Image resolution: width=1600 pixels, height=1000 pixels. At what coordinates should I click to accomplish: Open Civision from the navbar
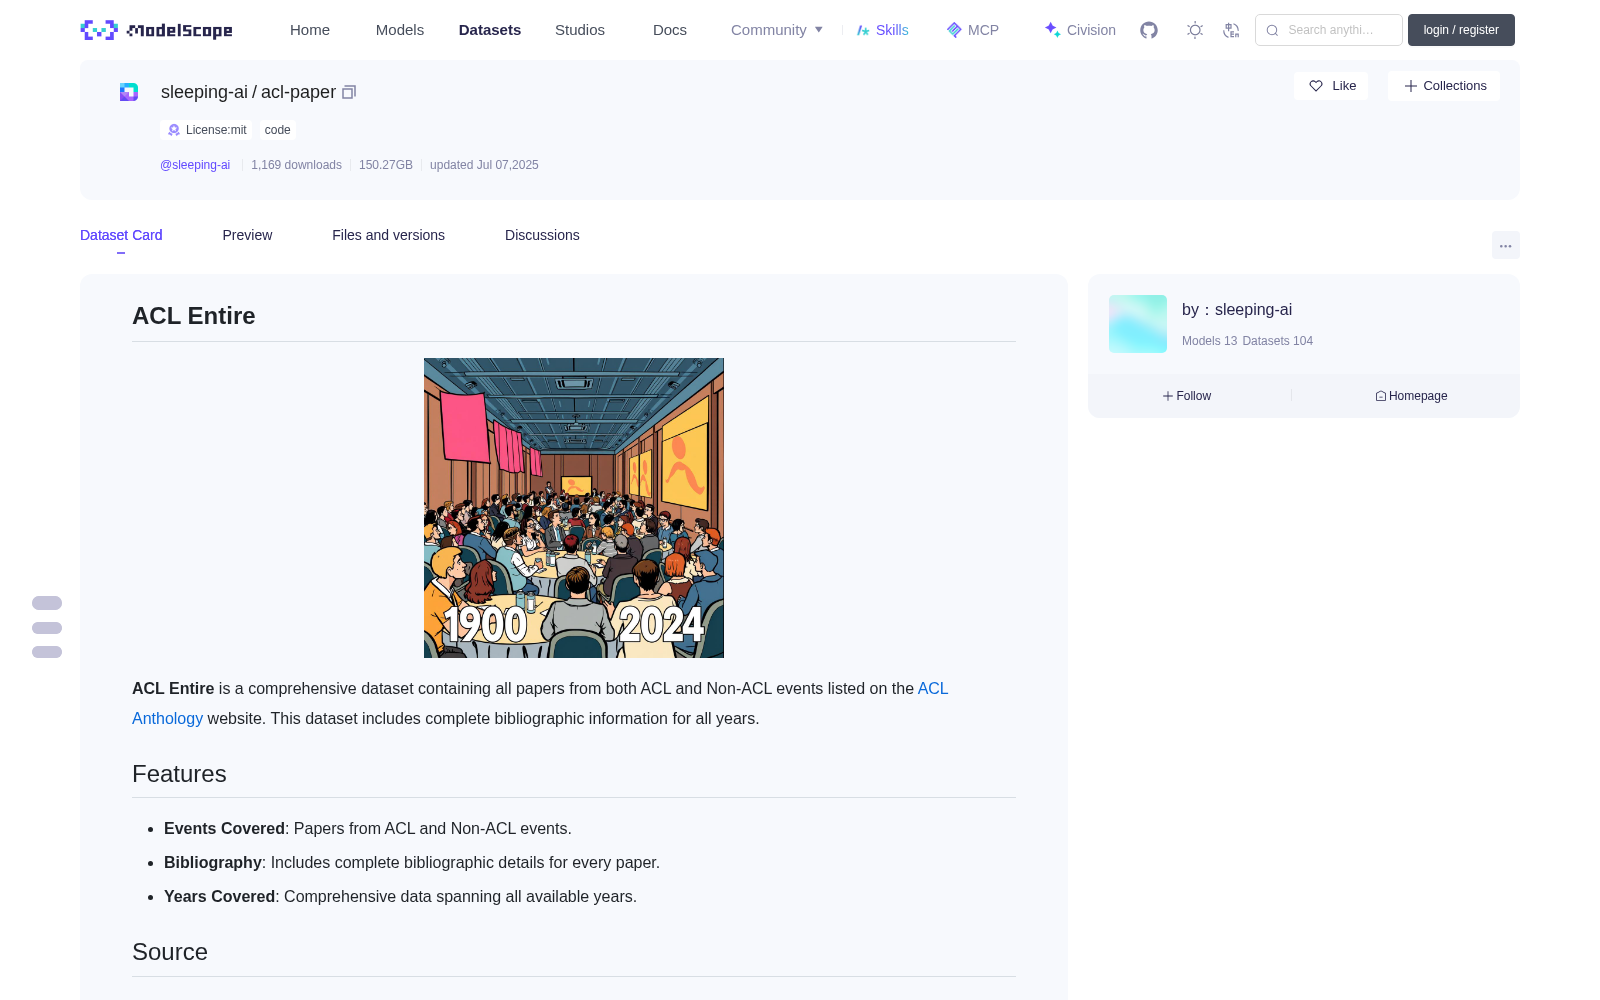click(1080, 30)
